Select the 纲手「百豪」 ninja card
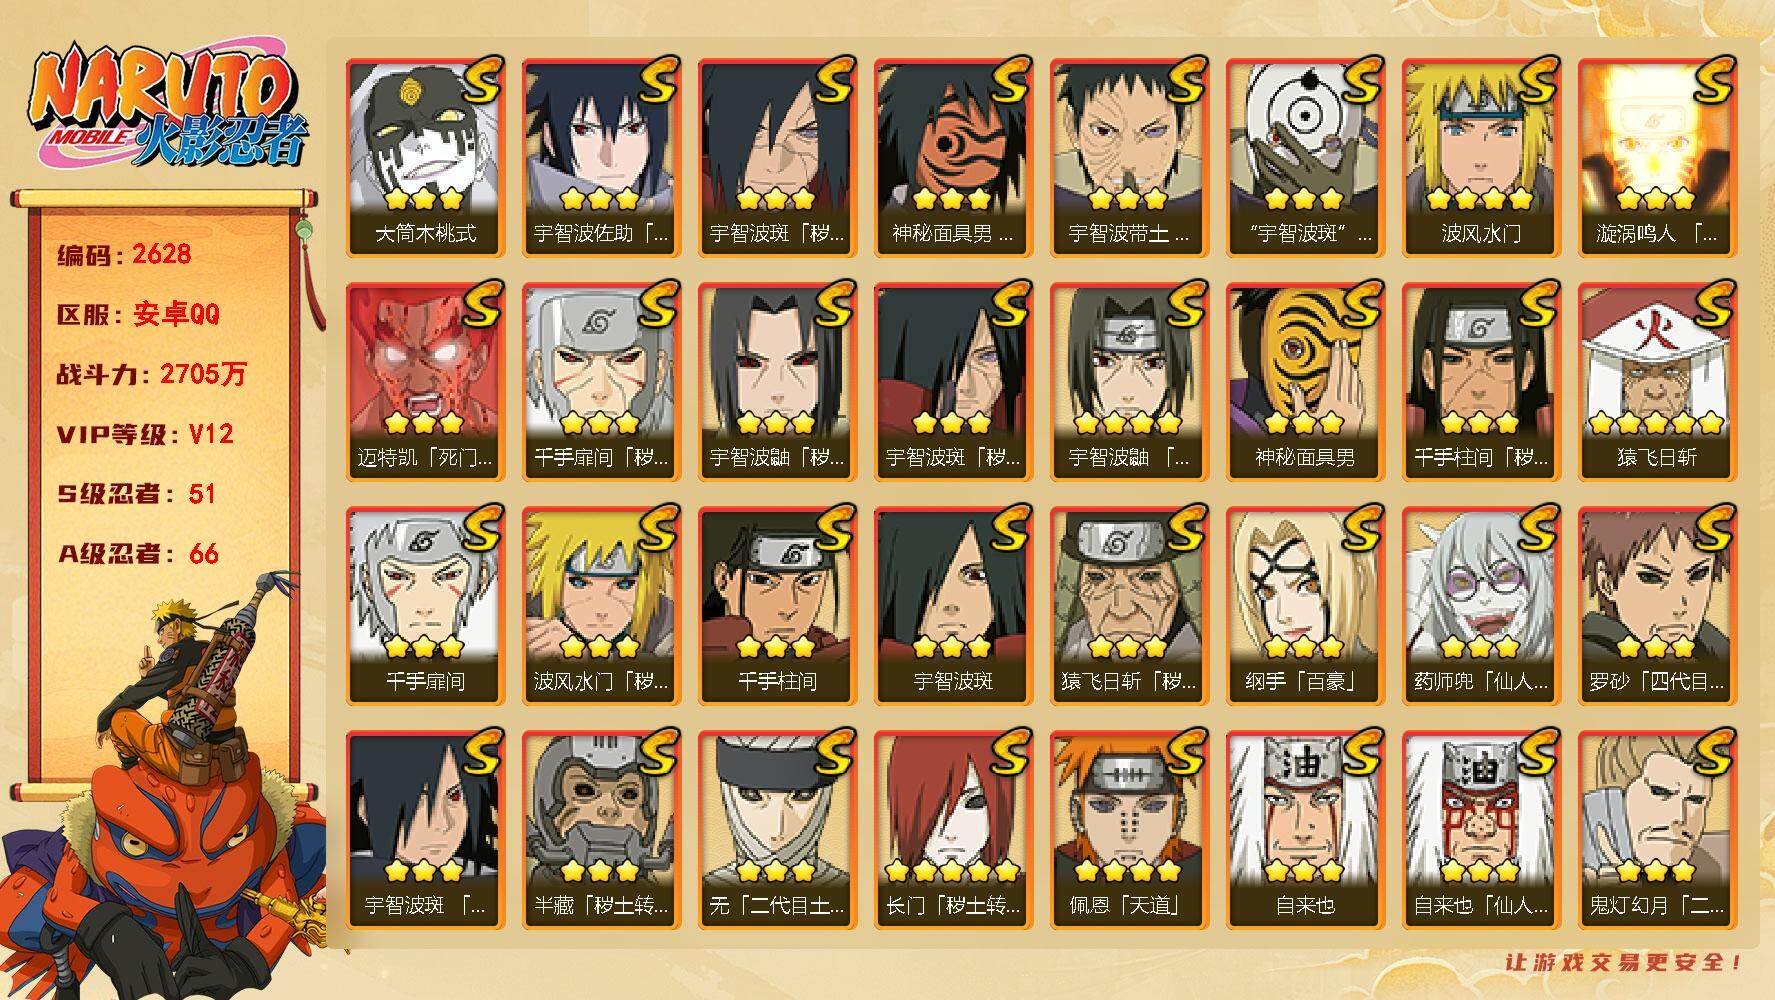The image size is (1775, 1000). point(1305,606)
